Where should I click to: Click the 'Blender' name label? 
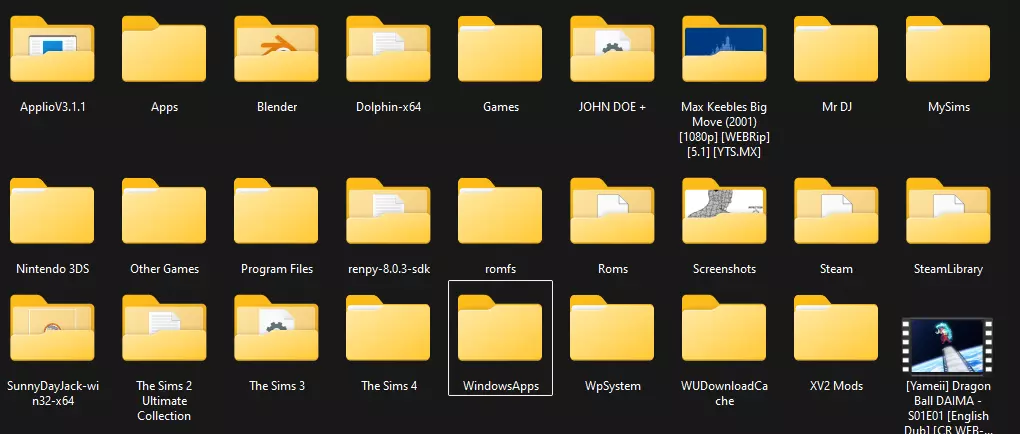[x=276, y=107]
